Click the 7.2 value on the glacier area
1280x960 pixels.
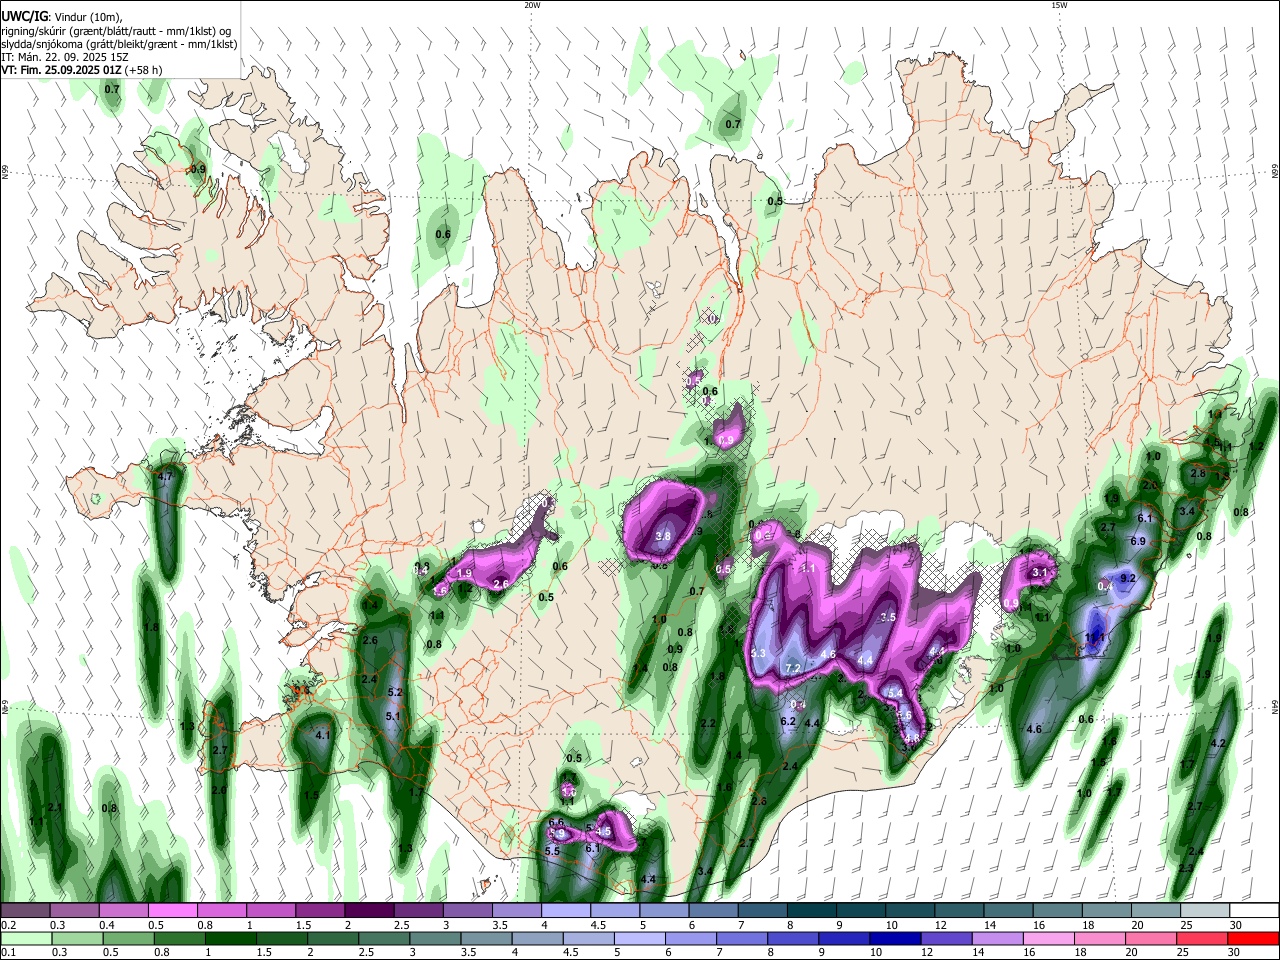point(794,668)
